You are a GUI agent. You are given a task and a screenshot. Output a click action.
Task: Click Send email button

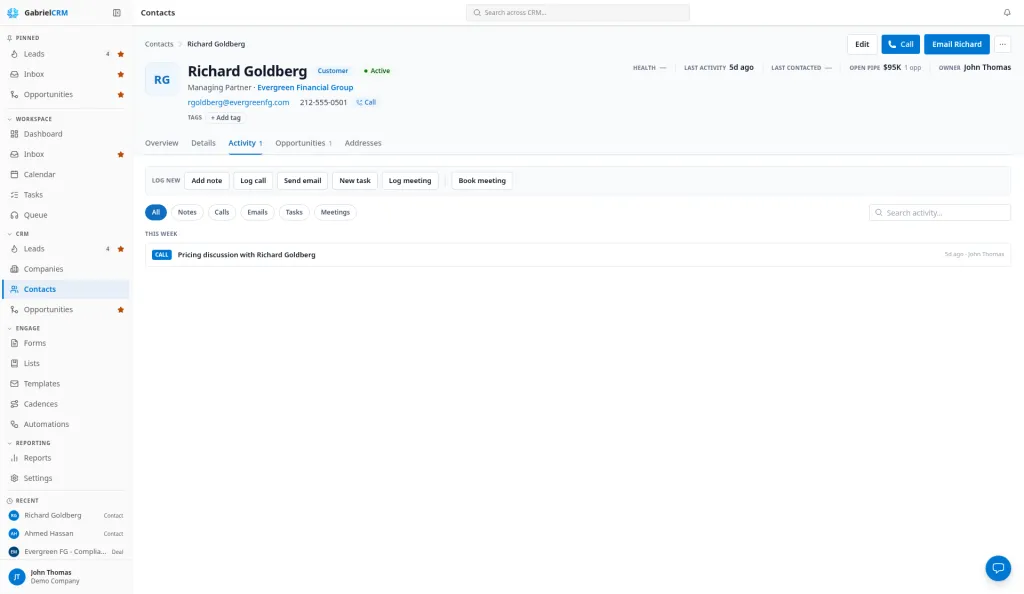tap(302, 180)
